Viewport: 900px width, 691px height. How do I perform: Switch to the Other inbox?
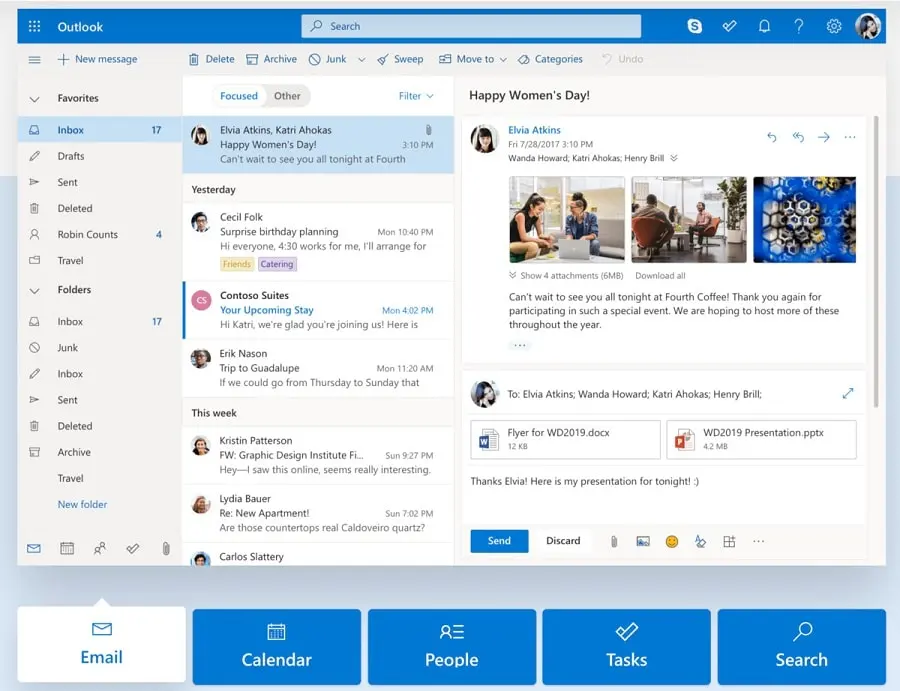[287, 96]
